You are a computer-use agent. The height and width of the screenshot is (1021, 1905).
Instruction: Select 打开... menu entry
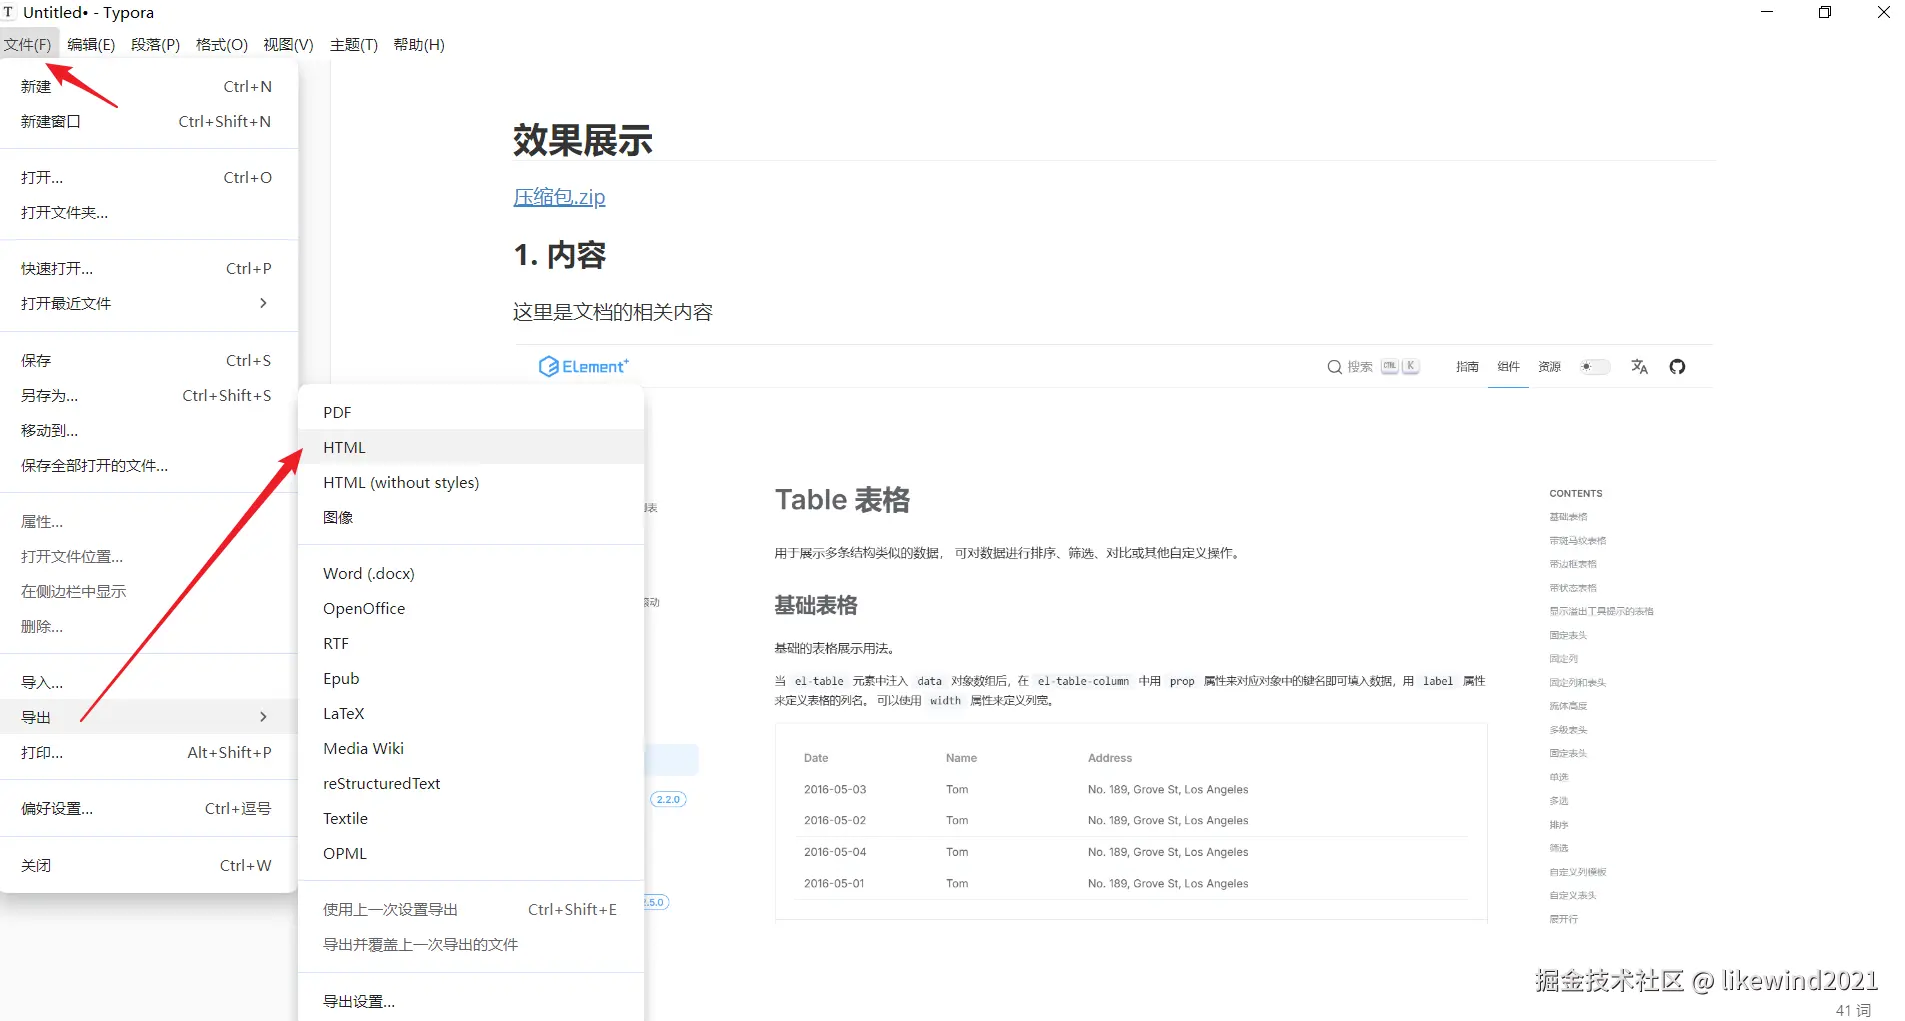[x=148, y=178]
